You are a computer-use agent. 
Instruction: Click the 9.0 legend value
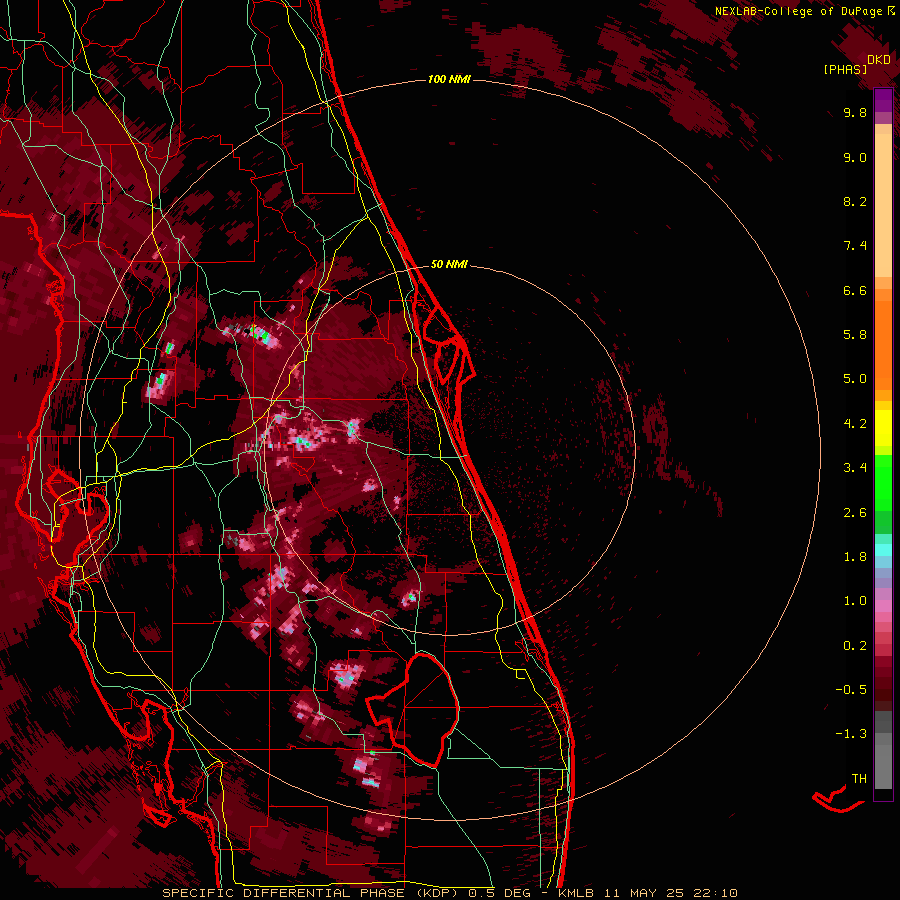(855, 157)
